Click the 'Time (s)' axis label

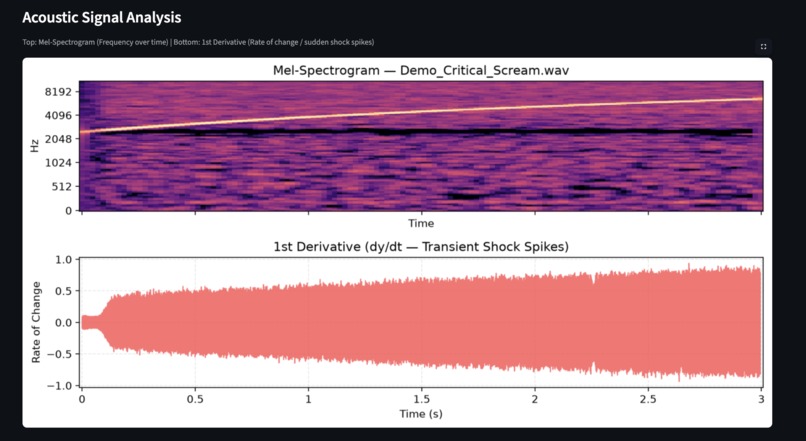[x=421, y=413]
